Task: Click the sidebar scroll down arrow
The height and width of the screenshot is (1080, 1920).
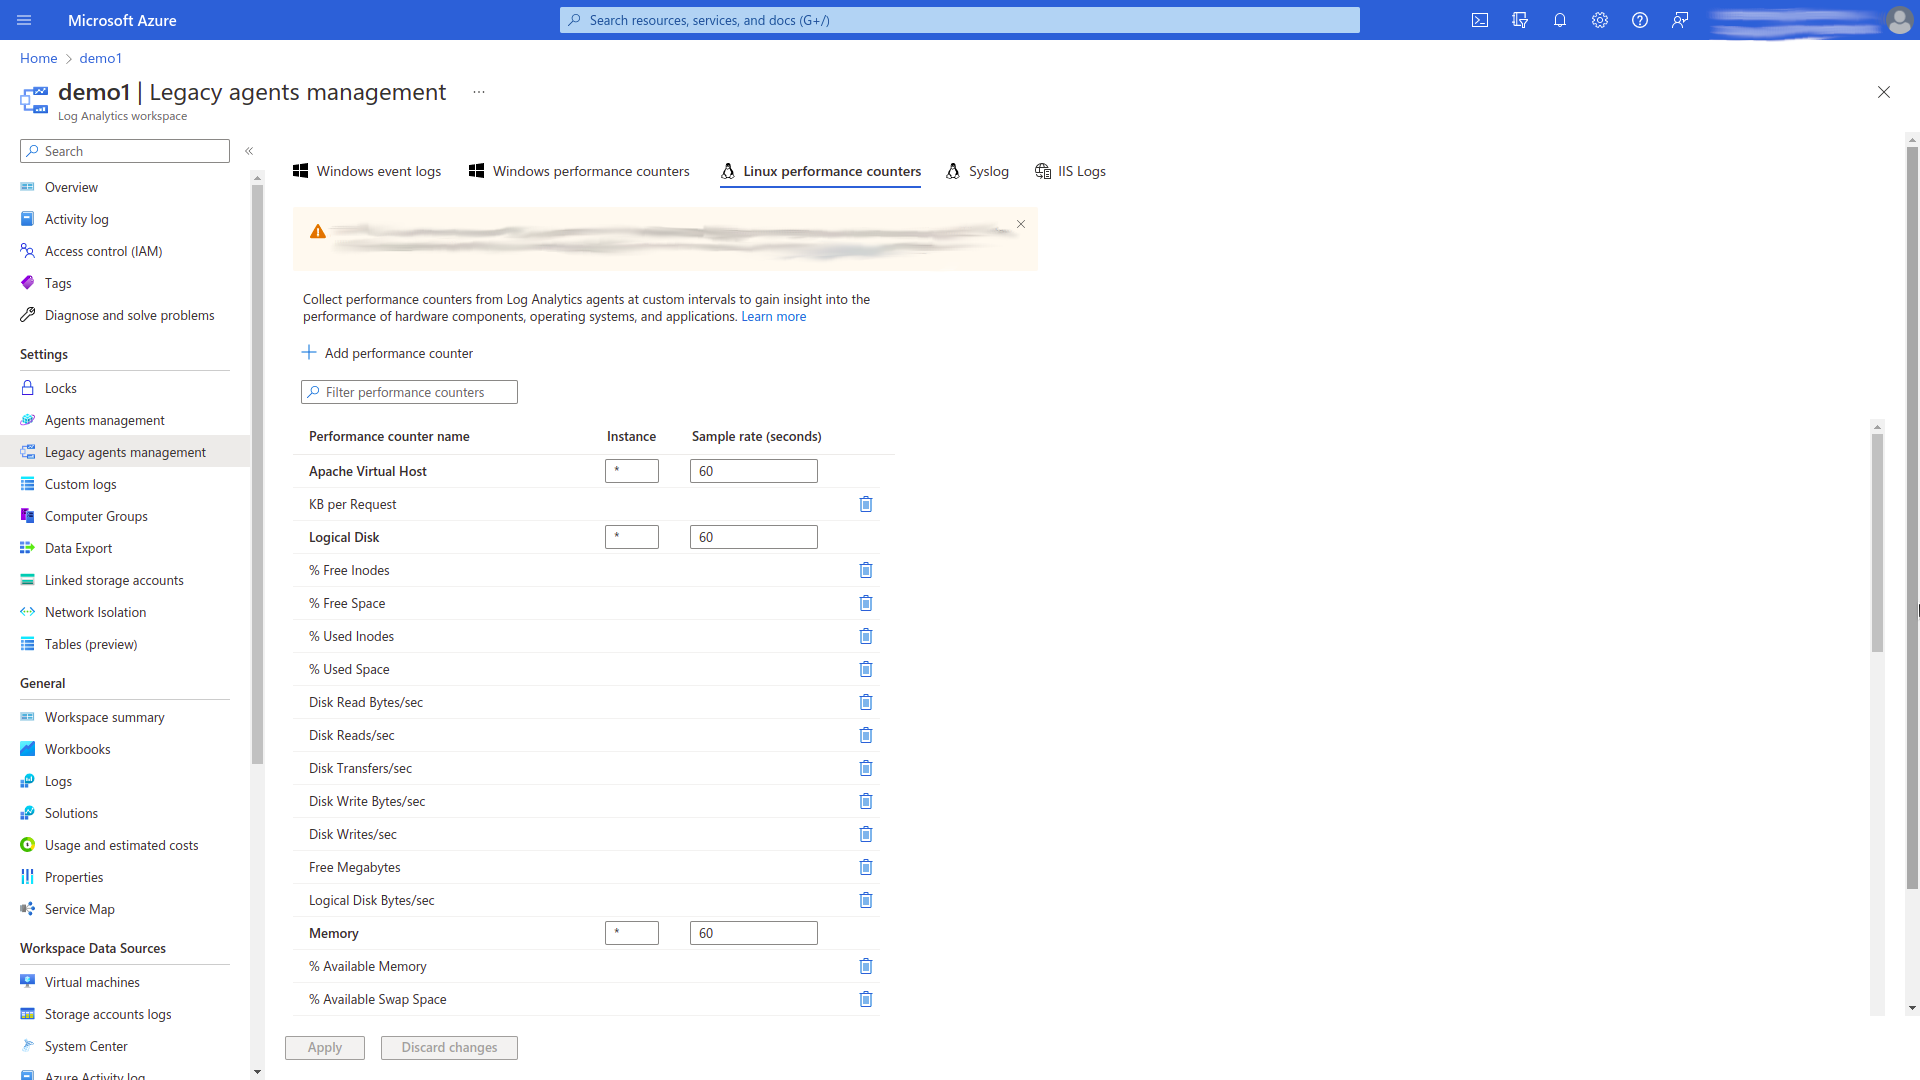Action: 257,1071
